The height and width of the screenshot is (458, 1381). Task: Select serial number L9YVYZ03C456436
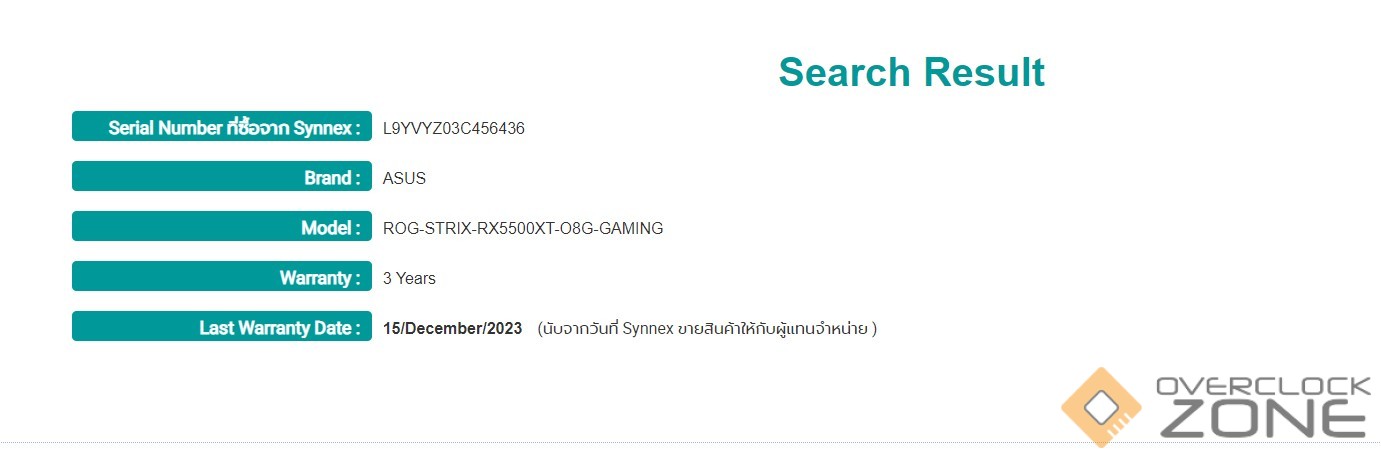click(x=454, y=128)
